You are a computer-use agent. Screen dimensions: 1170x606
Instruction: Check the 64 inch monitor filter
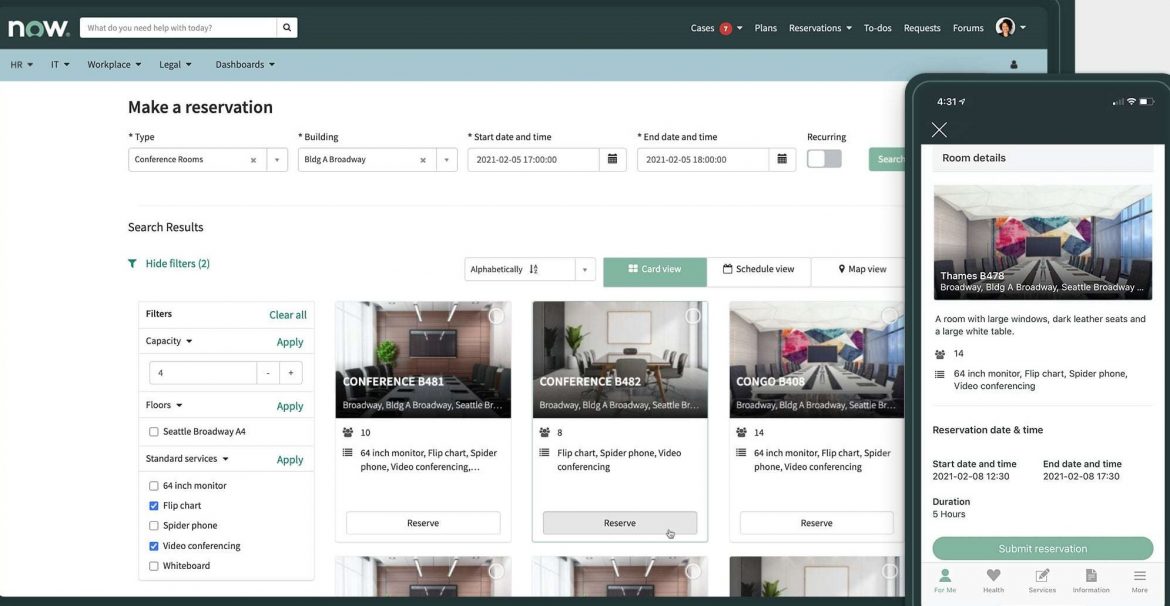tap(154, 486)
